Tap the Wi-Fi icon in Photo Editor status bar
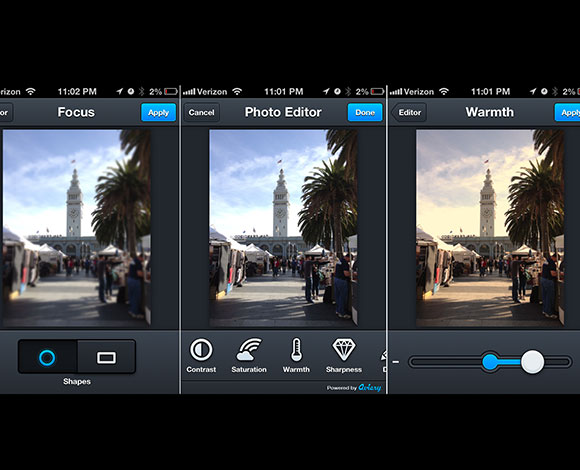This screenshot has width=580, height=470. [x=237, y=91]
